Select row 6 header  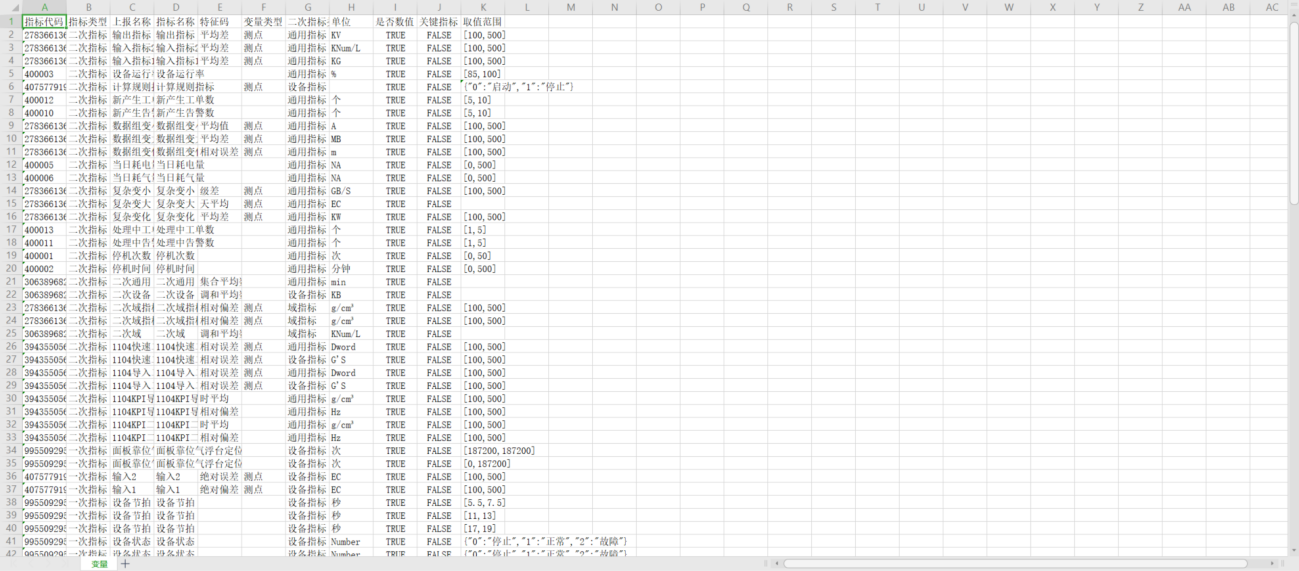point(10,87)
